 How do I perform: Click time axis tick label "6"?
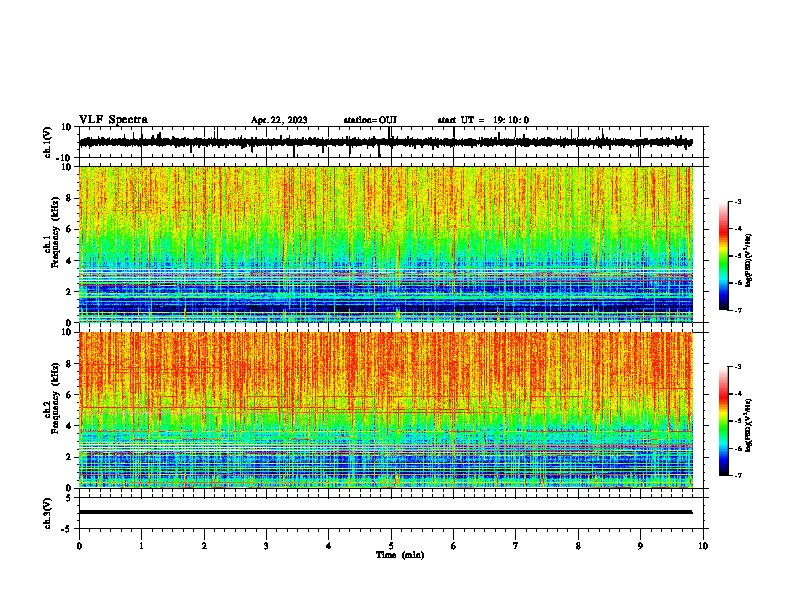[454, 546]
